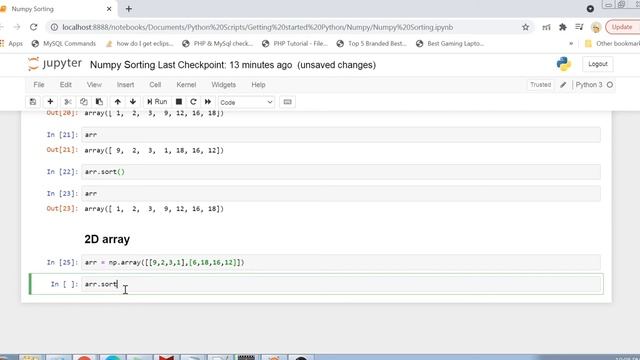The image size is (640, 360).
Task: Open PHP & MySql check bookmark
Action: click(x=218, y=43)
